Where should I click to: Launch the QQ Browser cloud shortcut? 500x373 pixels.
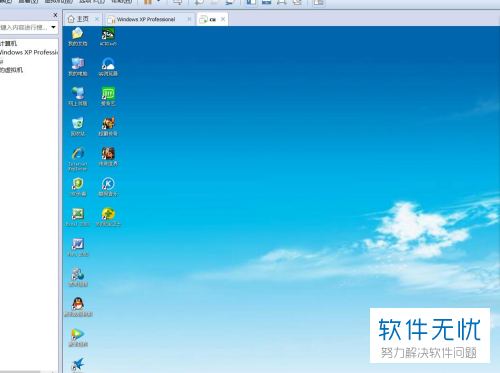pyautogui.click(x=108, y=66)
